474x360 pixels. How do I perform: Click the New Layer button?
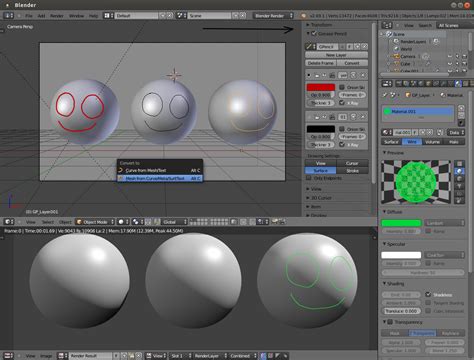[x=336, y=55]
